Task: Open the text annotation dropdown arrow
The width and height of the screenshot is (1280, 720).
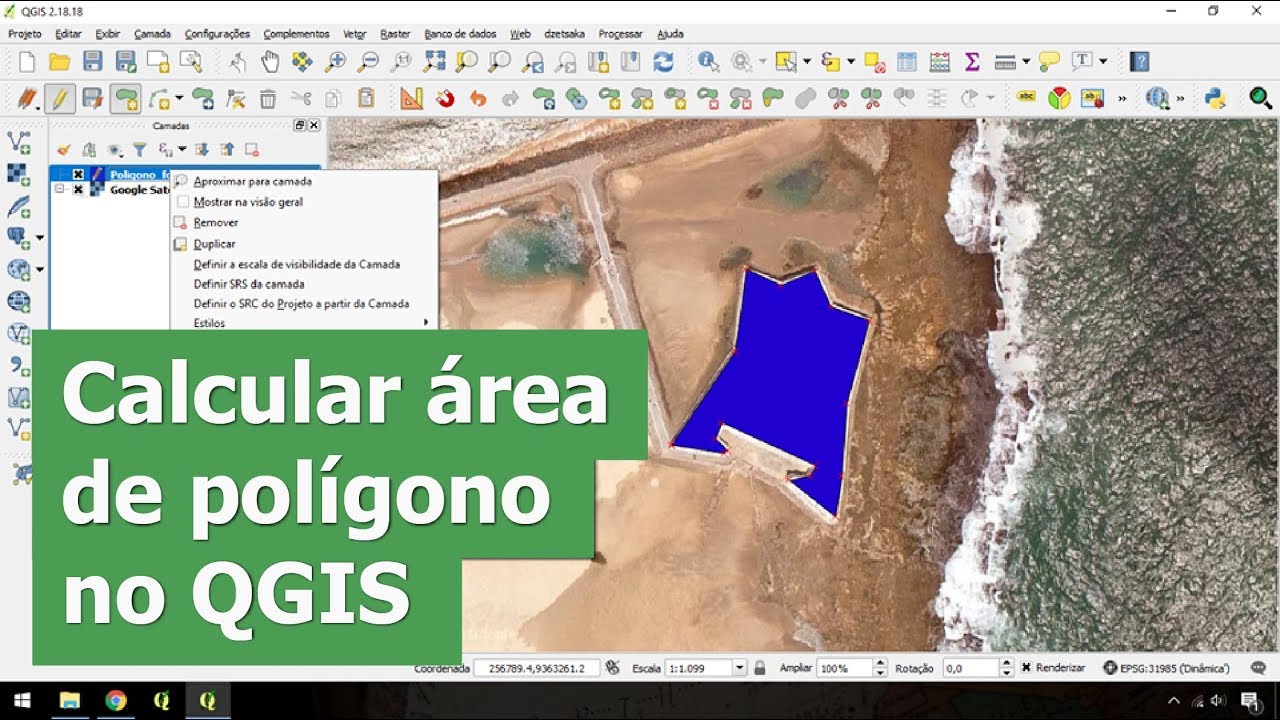Action: point(1103,62)
